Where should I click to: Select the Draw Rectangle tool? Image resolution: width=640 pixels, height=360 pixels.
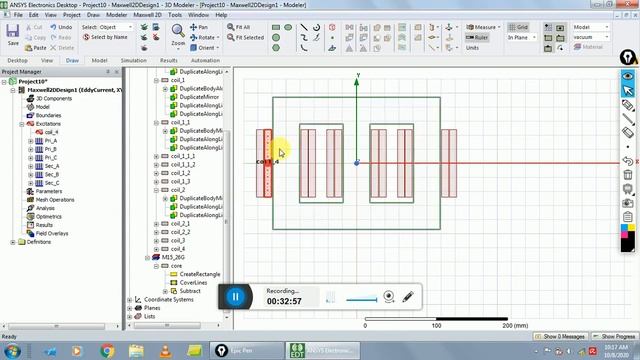point(276,27)
